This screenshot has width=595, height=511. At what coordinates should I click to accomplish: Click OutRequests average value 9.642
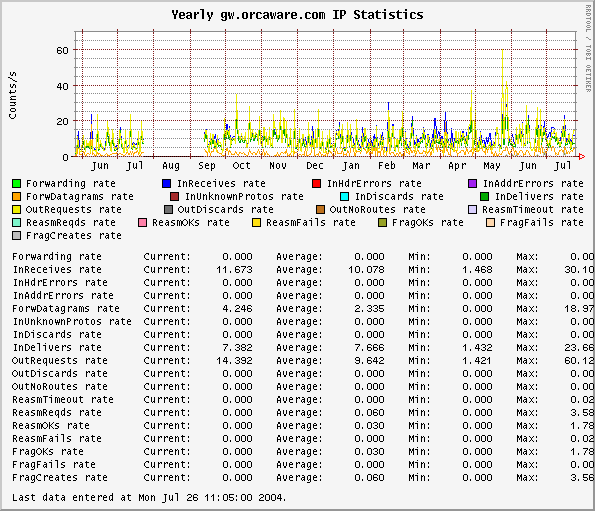[369, 361]
